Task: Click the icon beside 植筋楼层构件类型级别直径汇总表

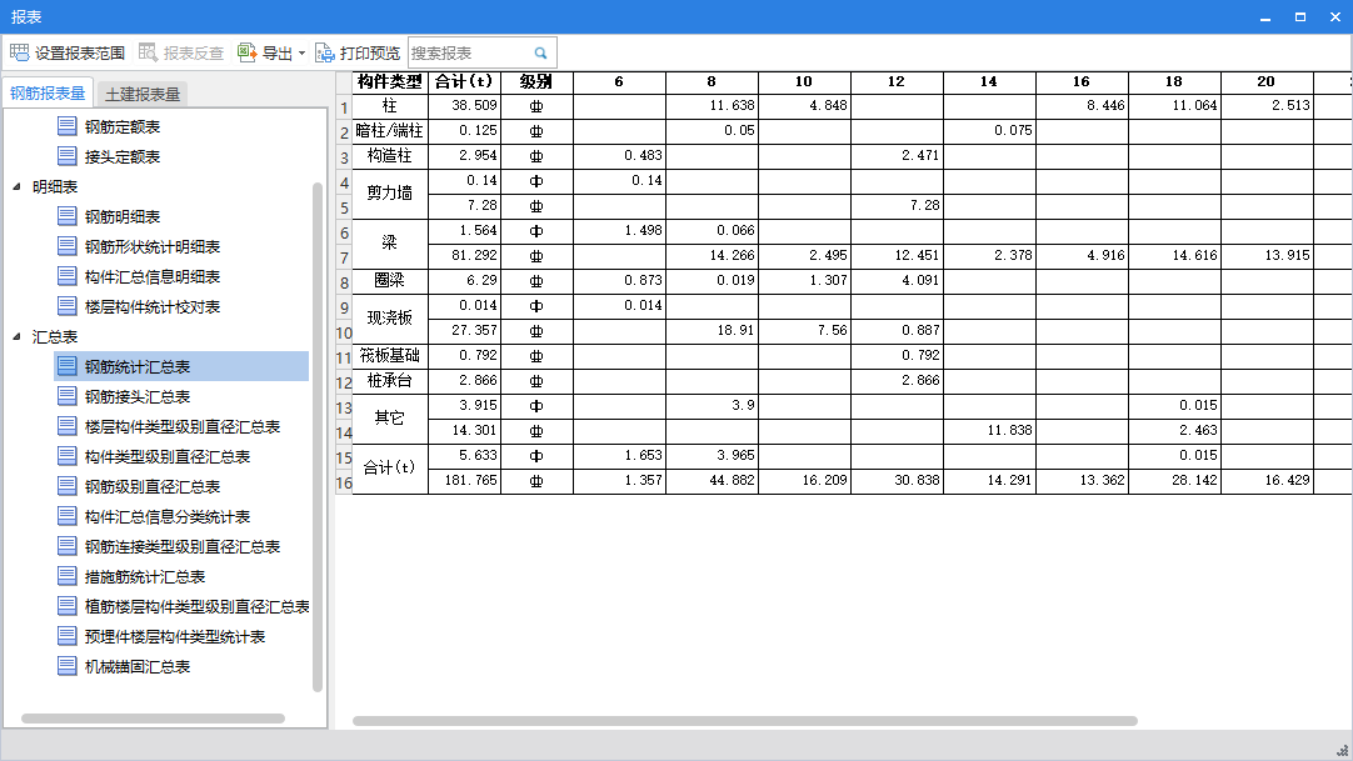Action: click(x=67, y=606)
